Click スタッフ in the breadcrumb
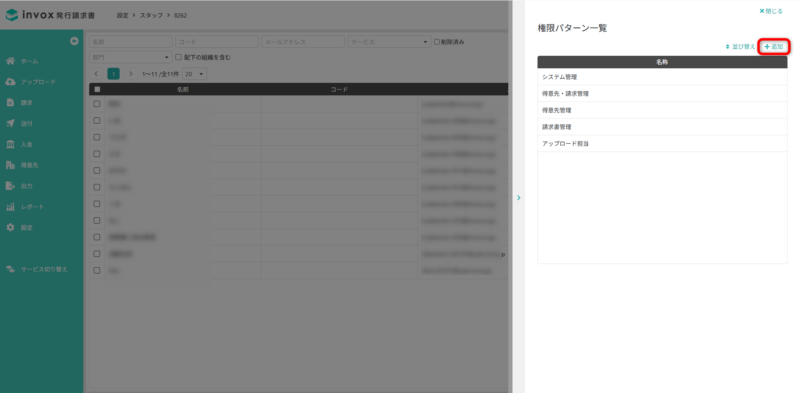 tap(152, 16)
